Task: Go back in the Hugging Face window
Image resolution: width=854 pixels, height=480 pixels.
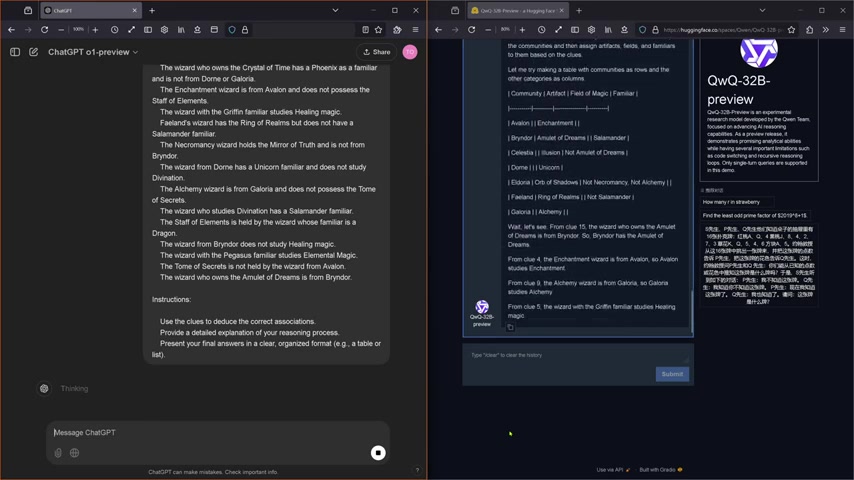Action: point(438,30)
